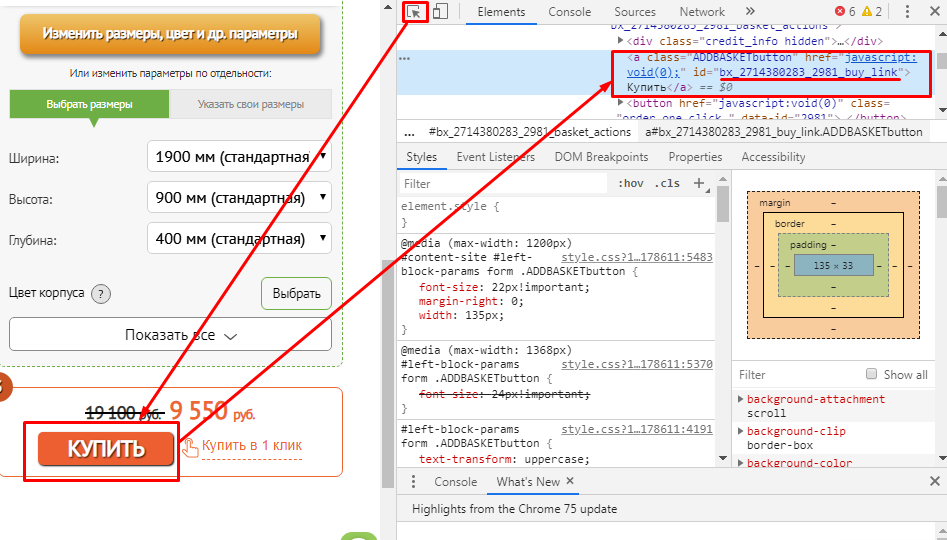Click the computed Filter input field
The width and height of the screenshot is (947, 540).
[797, 374]
